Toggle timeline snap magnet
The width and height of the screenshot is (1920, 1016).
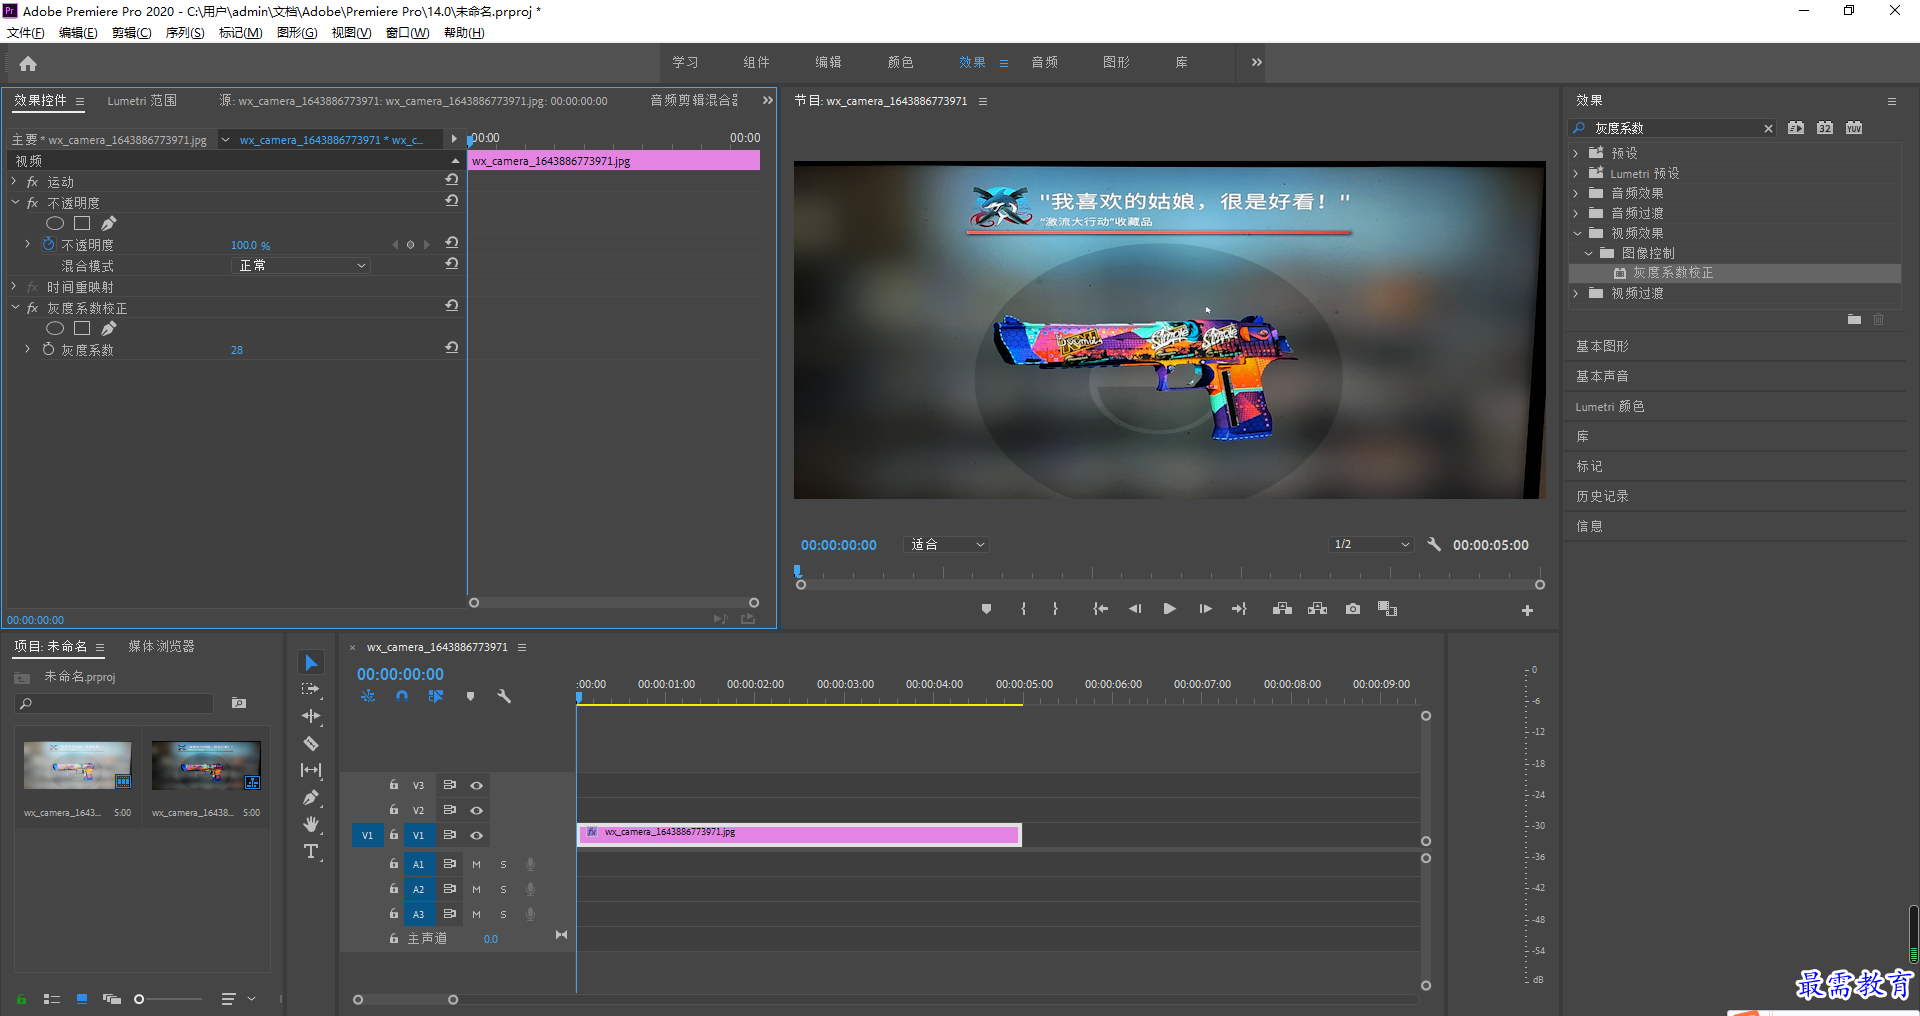click(402, 696)
